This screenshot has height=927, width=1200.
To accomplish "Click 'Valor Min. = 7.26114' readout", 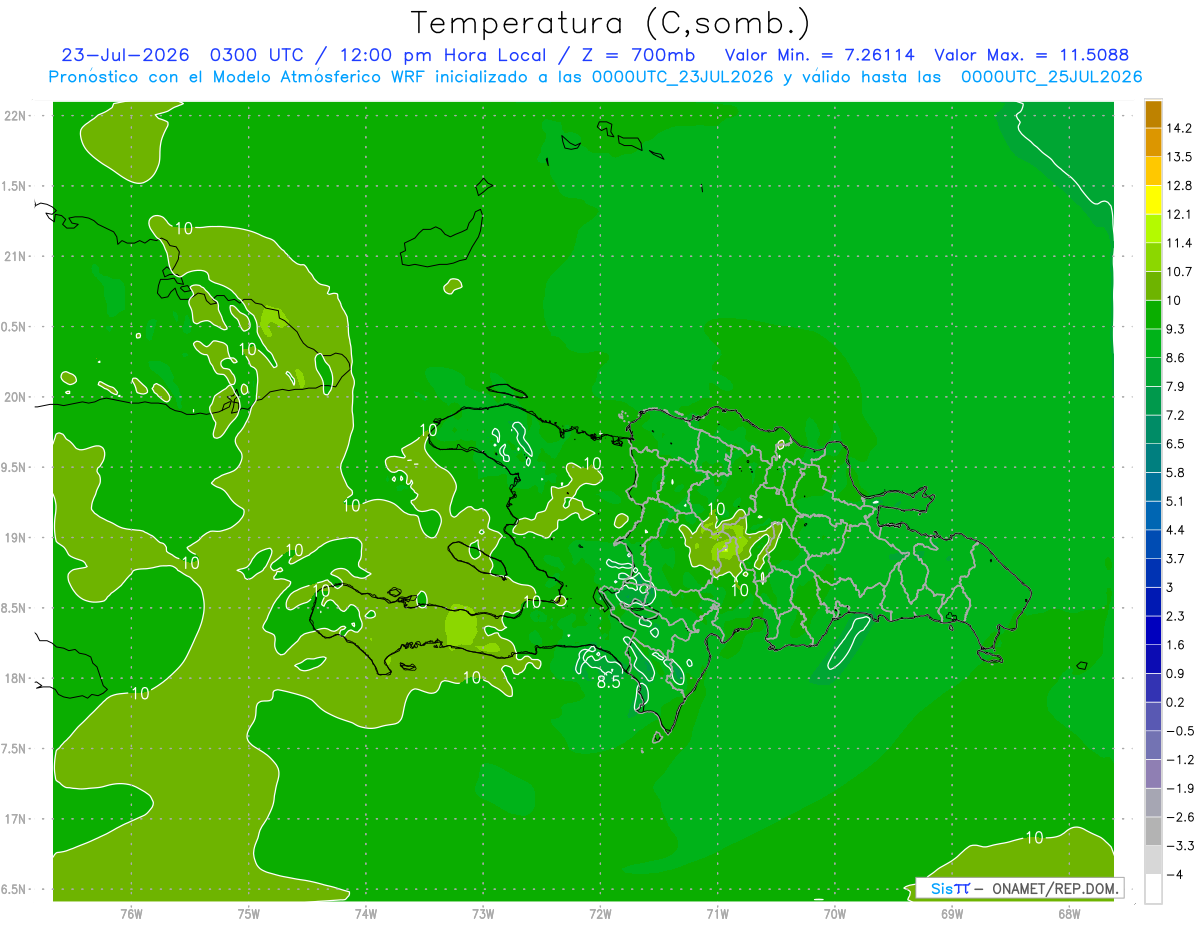I will click(x=819, y=55).
